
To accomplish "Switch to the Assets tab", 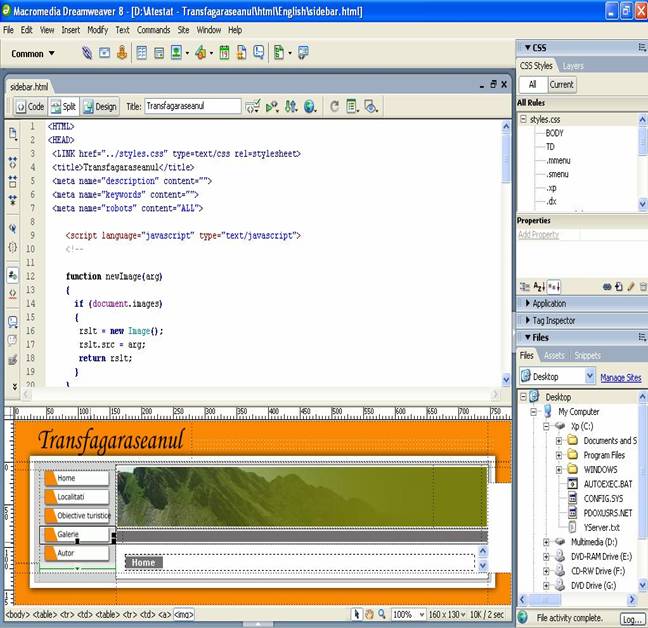I will (x=554, y=355).
